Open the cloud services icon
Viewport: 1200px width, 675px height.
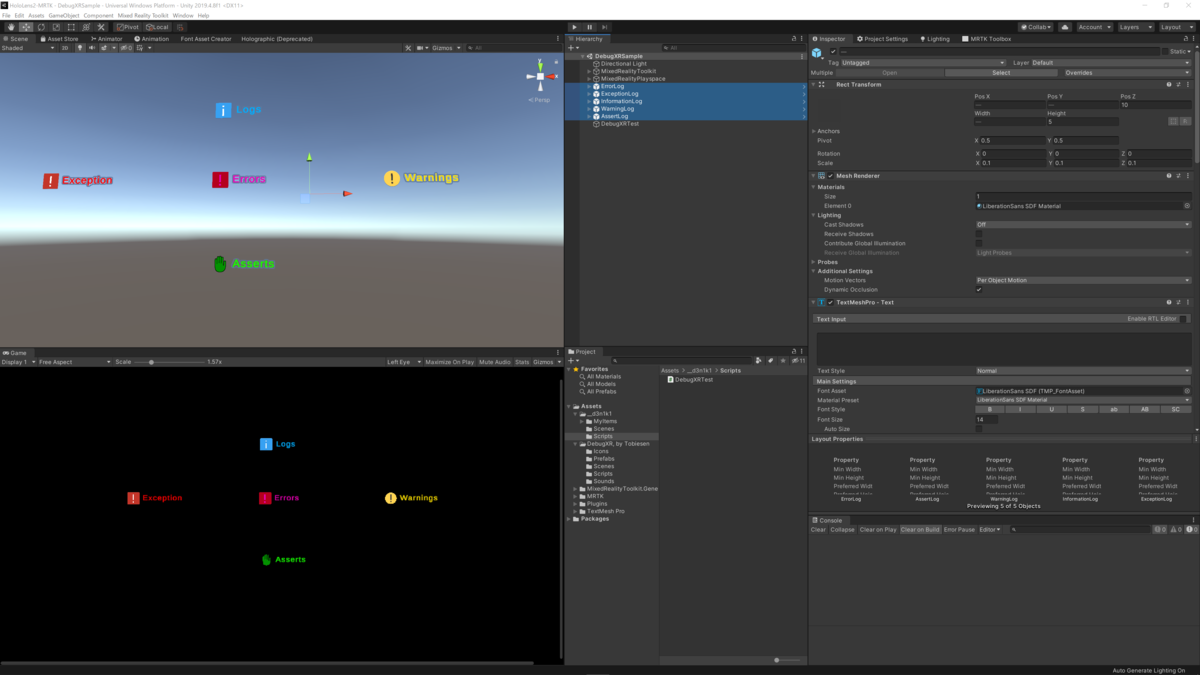point(1065,27)
